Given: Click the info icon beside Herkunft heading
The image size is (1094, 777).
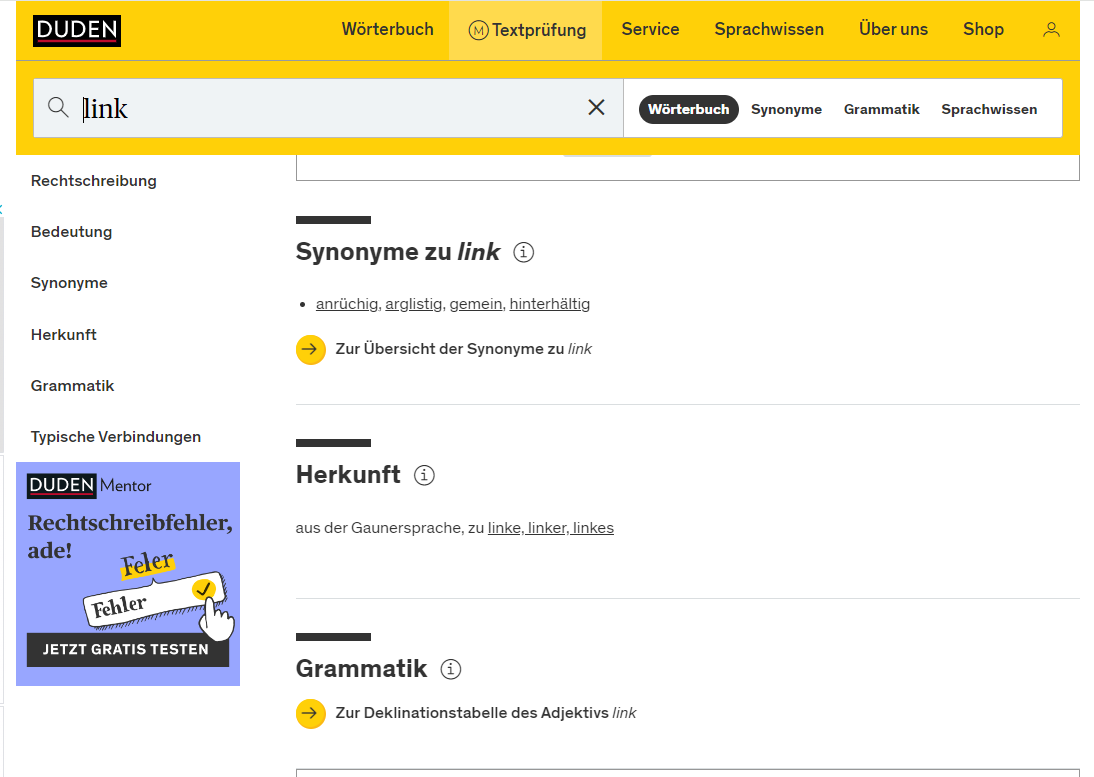Looking at the screenshot, I should coord(424,475).
